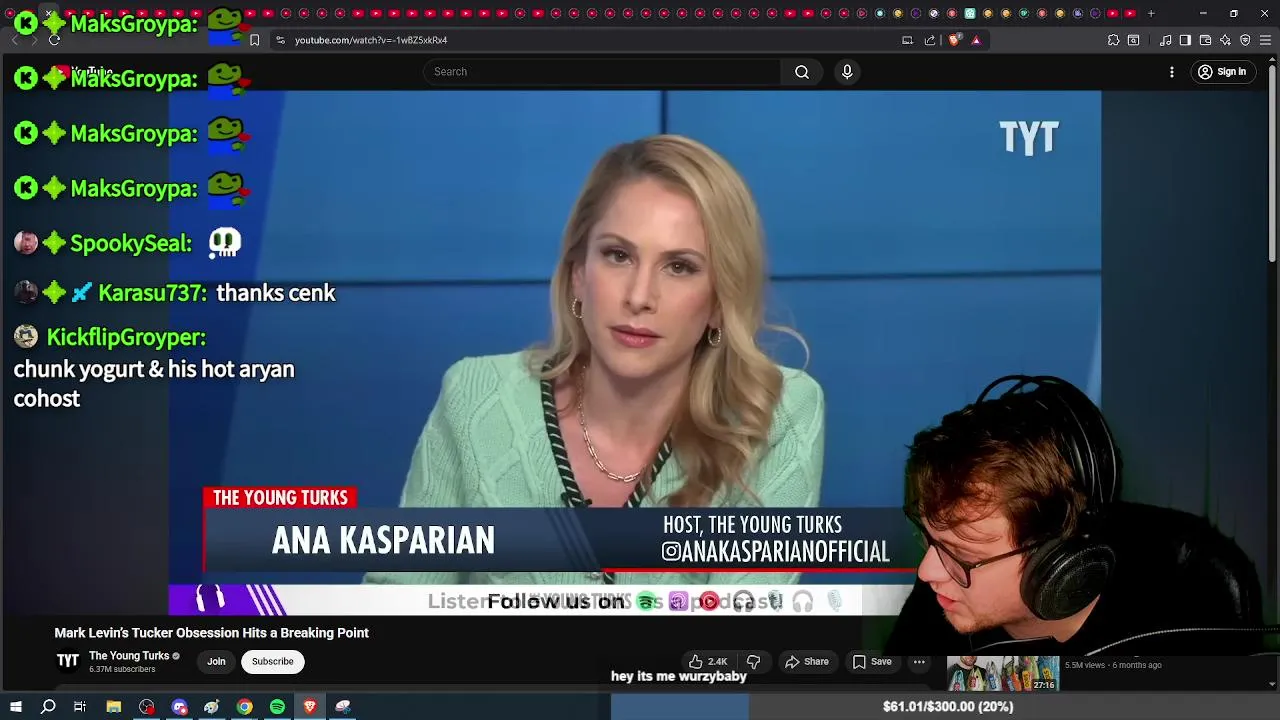Bookmark this page with the bookmark icon
Image resolution: width=1280 pixels, height=720 pixels.
[x=254, y=40]
